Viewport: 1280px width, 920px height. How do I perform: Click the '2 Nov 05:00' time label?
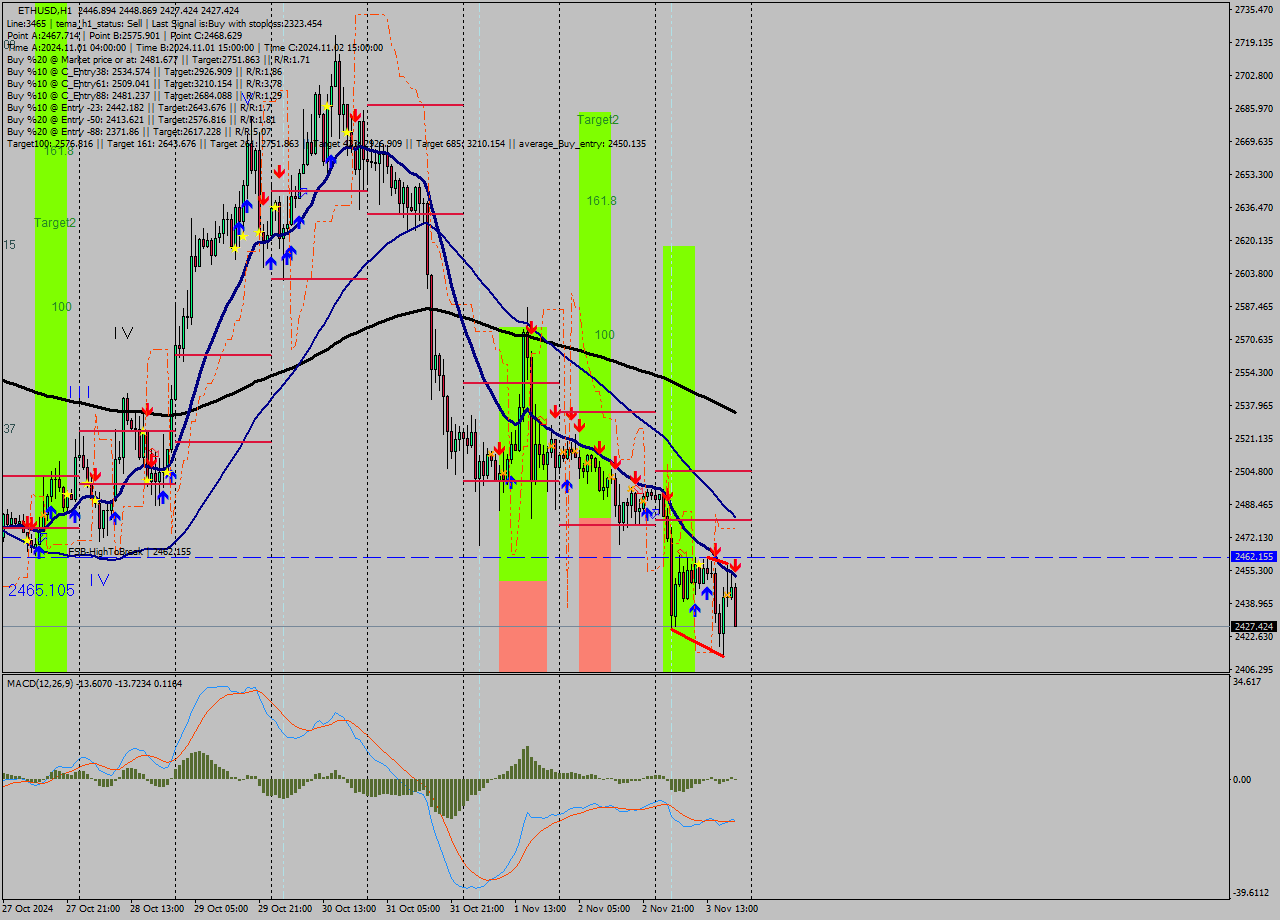point(604,909)
